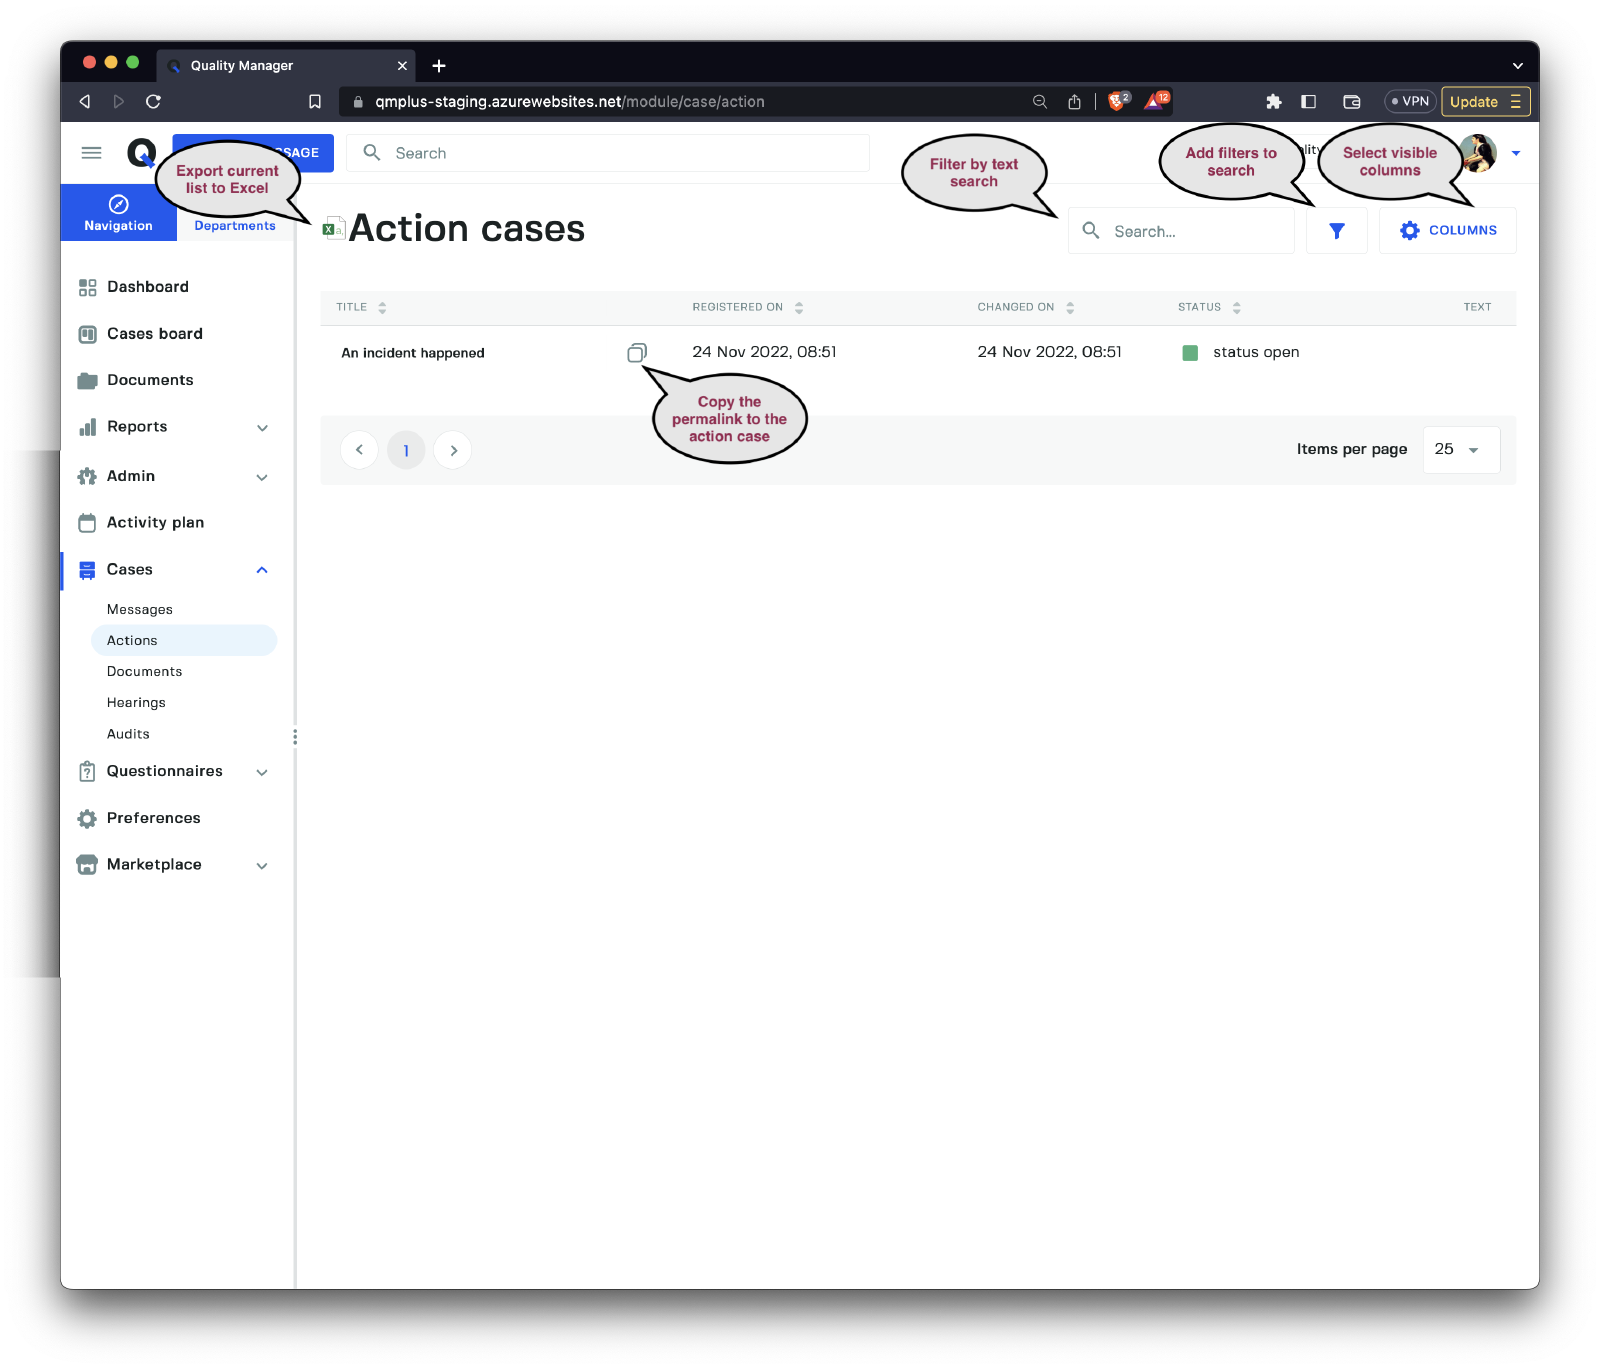Click the green status open swatch
Image resolution: width=1600 pixels, height=1369 pixels.
(x=1190, y=353)
